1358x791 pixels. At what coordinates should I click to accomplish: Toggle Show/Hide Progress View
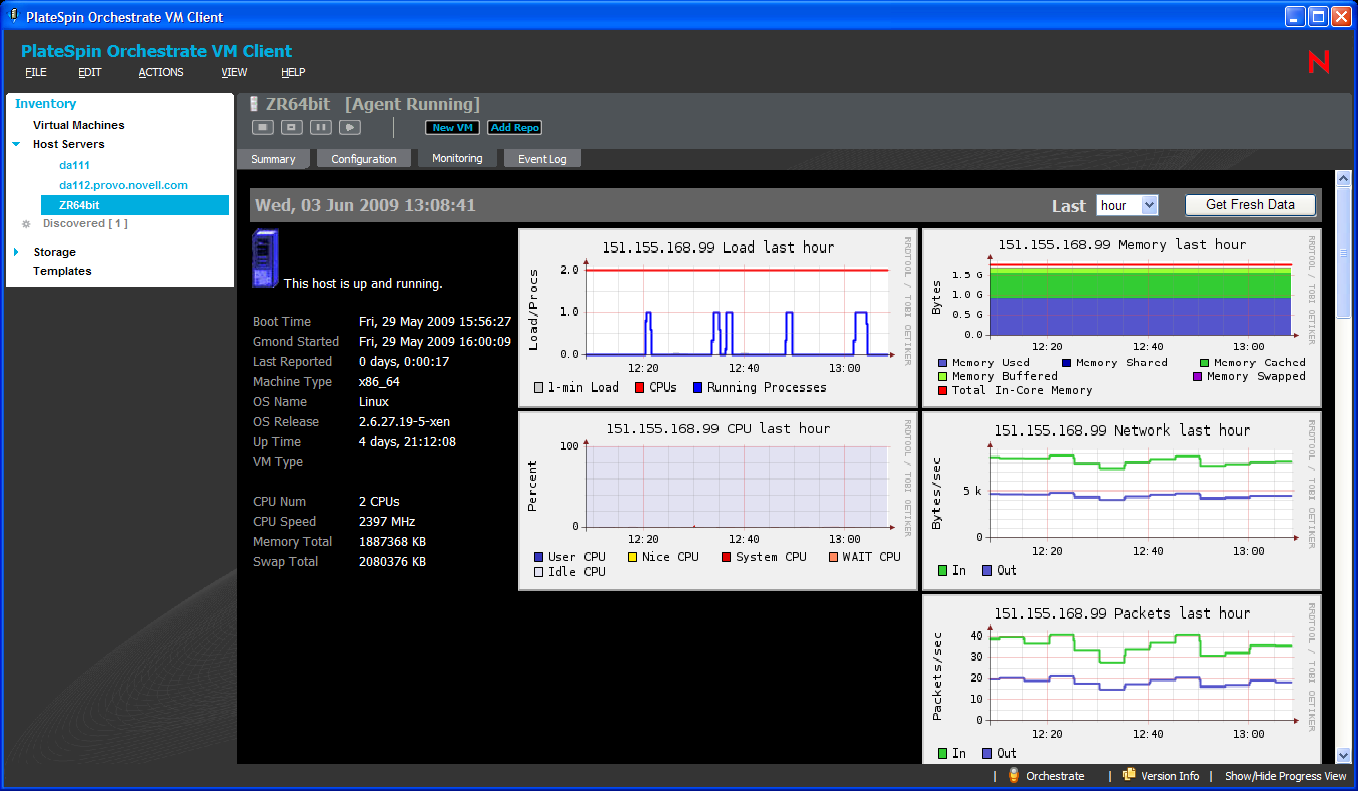click(x=1285, y=776)
